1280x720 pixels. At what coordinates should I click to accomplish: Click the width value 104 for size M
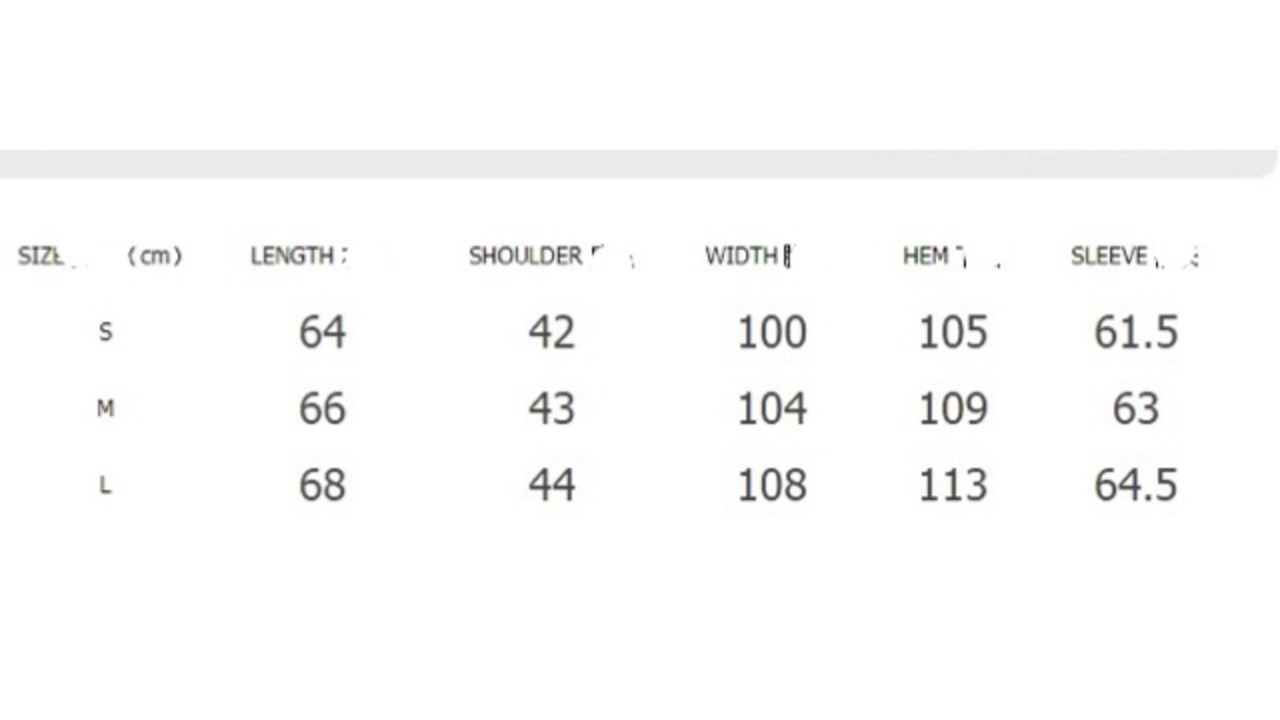(x=772, y=408)
